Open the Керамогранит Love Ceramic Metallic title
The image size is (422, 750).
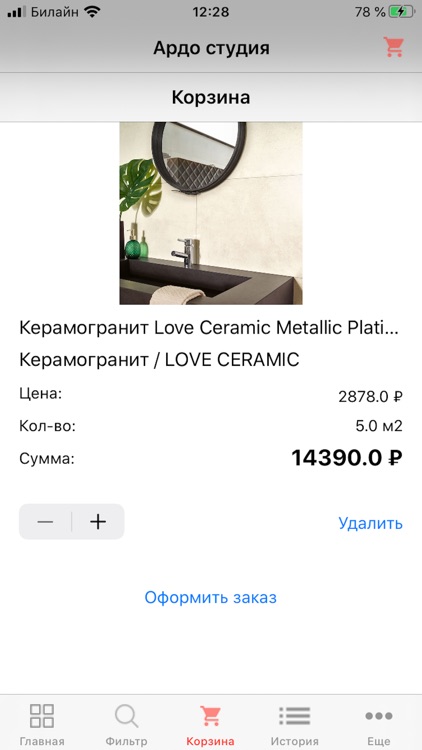click(x=209, y=328)
